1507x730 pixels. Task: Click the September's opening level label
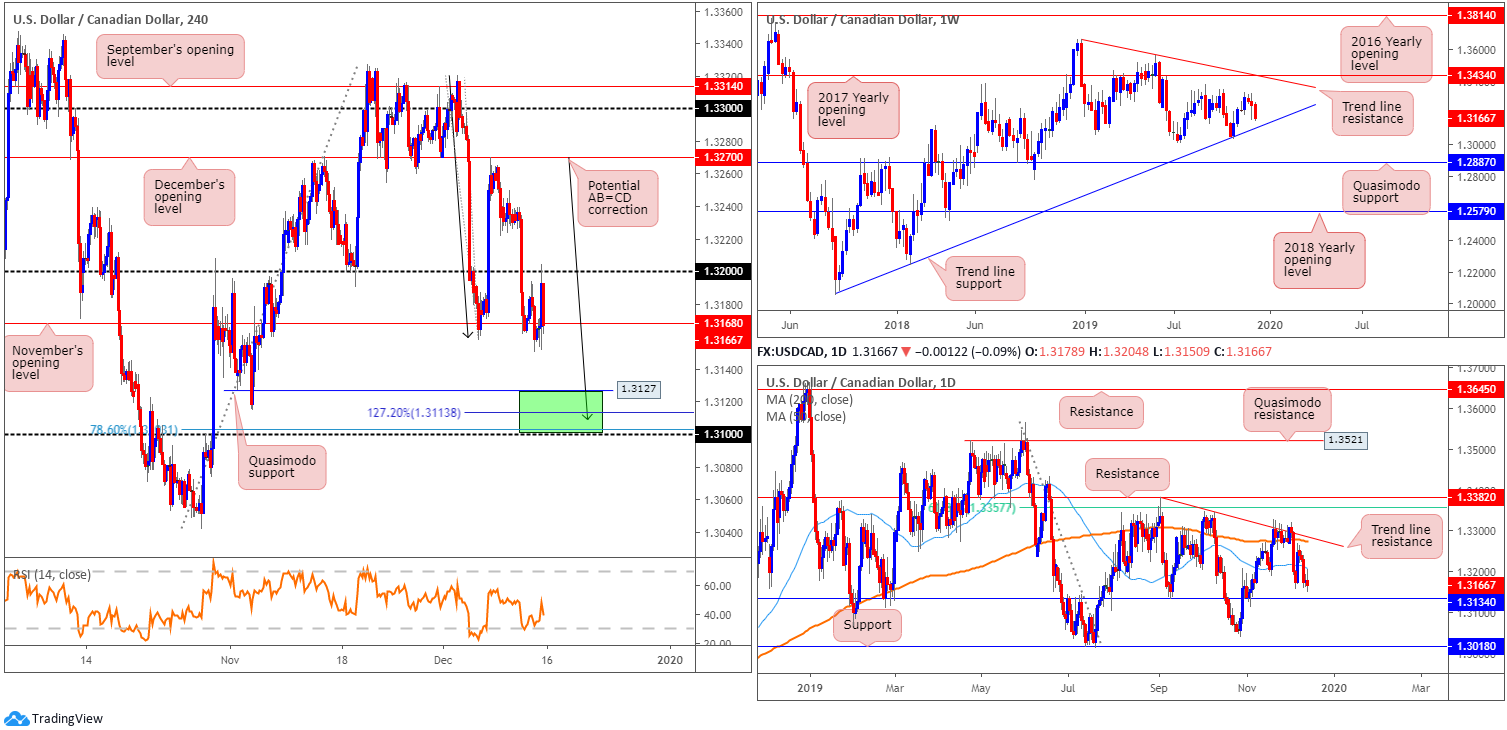pyautogui.click(x=171, y=57)
